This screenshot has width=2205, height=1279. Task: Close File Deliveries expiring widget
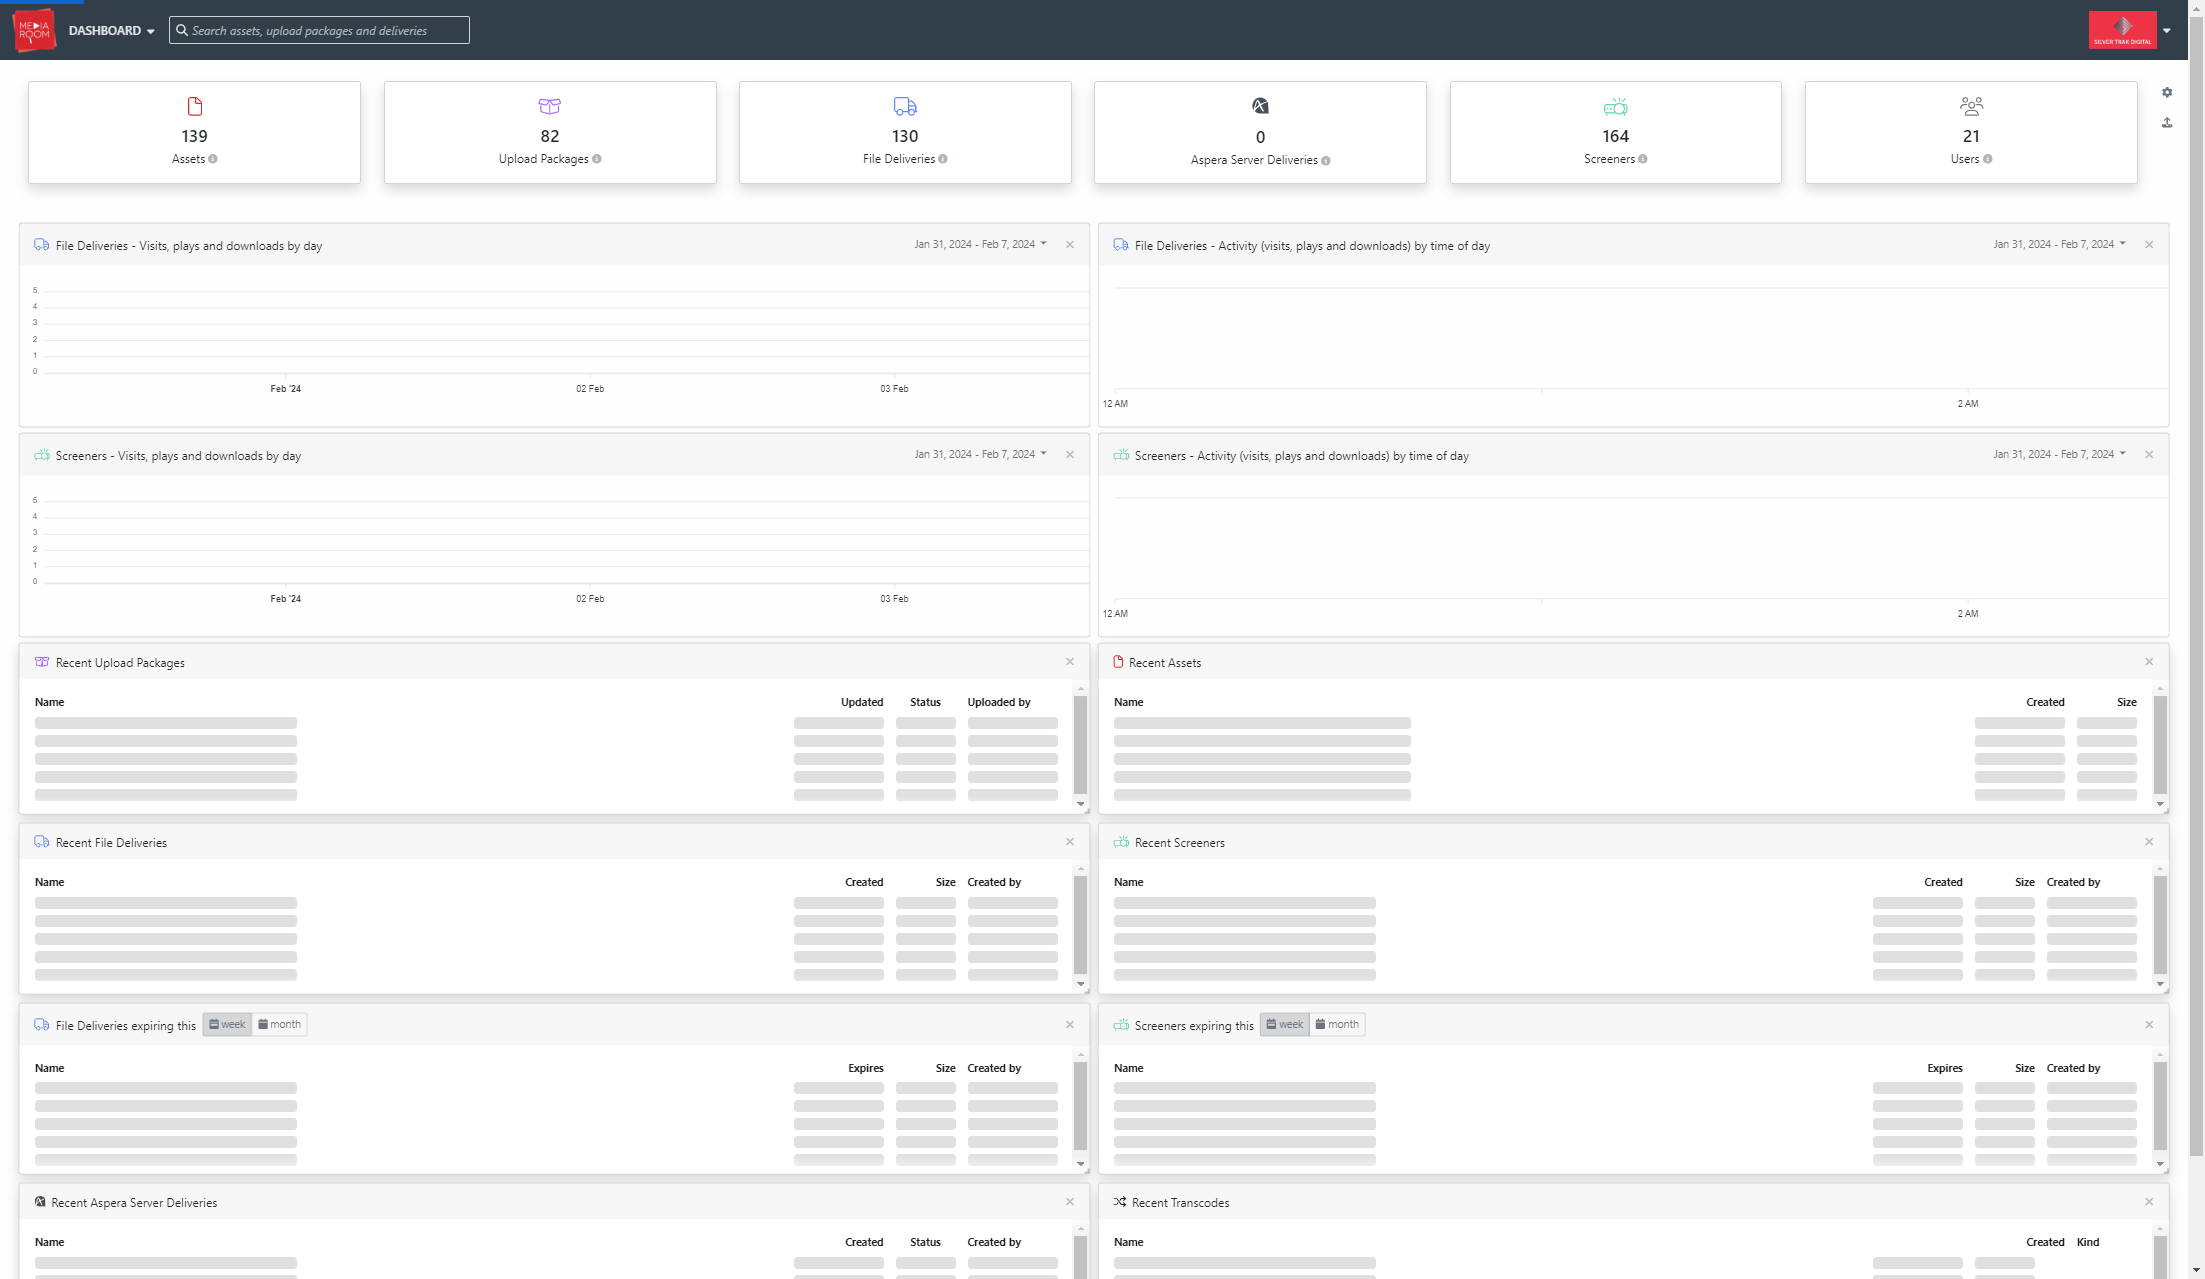point(1070,1024)
